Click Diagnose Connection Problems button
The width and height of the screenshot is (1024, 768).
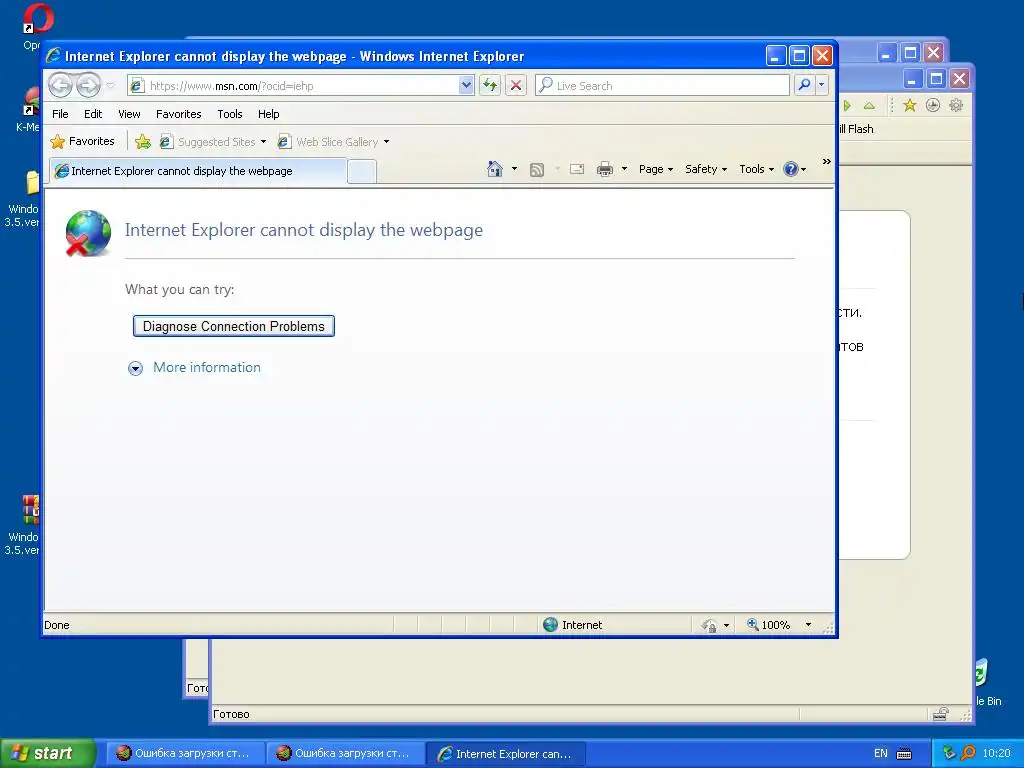click(x=234, y=326)
